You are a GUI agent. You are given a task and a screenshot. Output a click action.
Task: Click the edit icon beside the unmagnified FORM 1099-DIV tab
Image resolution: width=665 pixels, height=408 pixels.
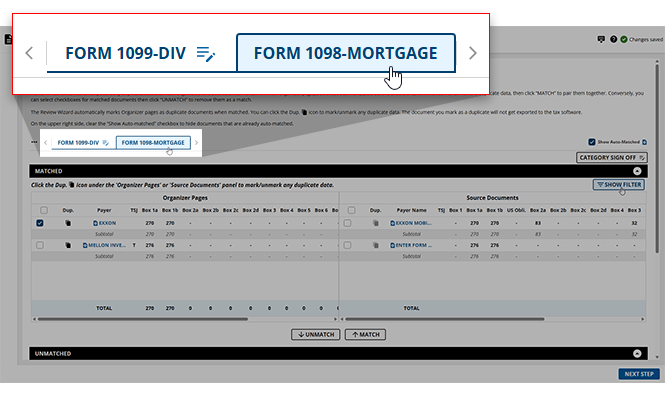coord(106,143)
